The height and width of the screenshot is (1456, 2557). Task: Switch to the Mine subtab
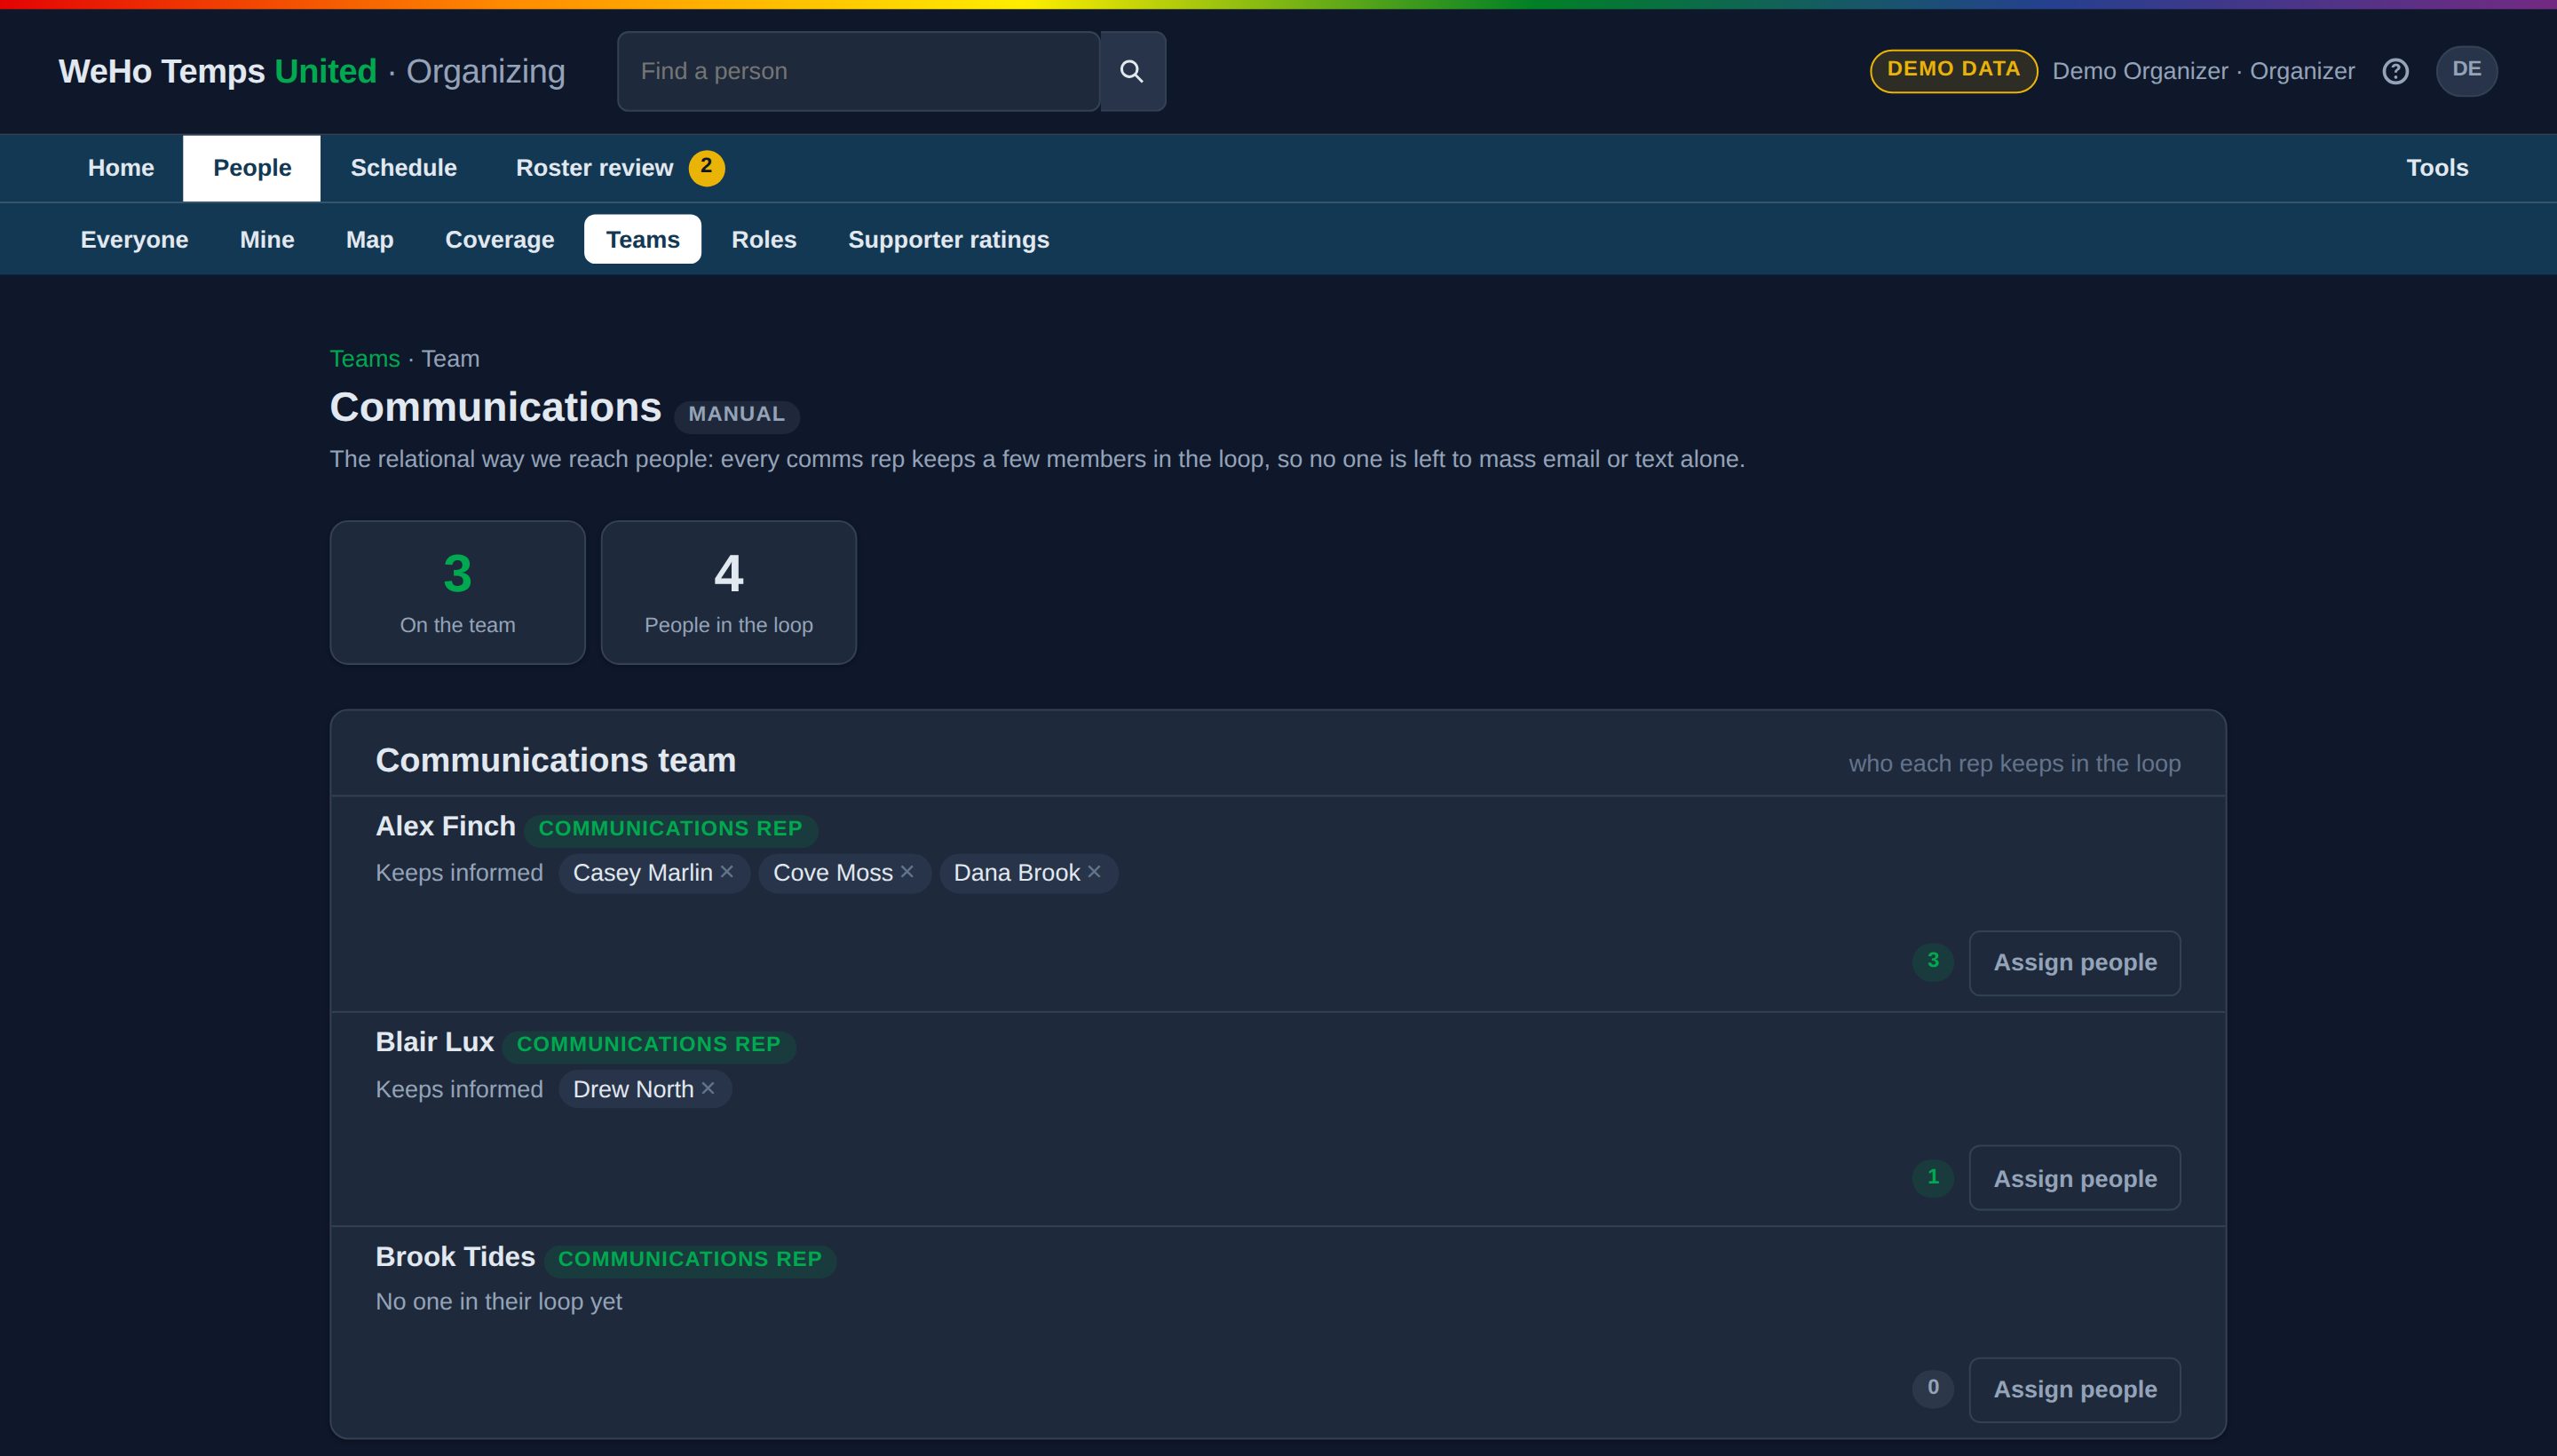point(267,240)
